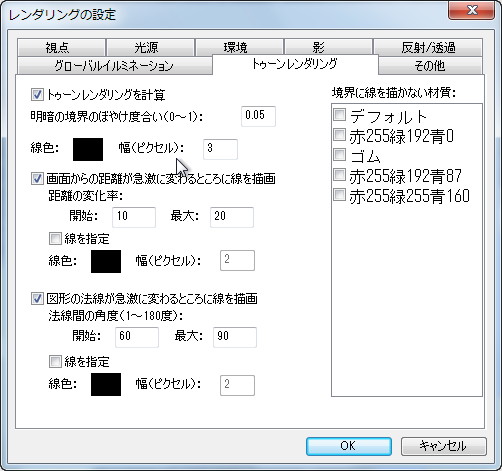Check the 赤255緑192青0 material
The image size is (502, 471).
339,135
